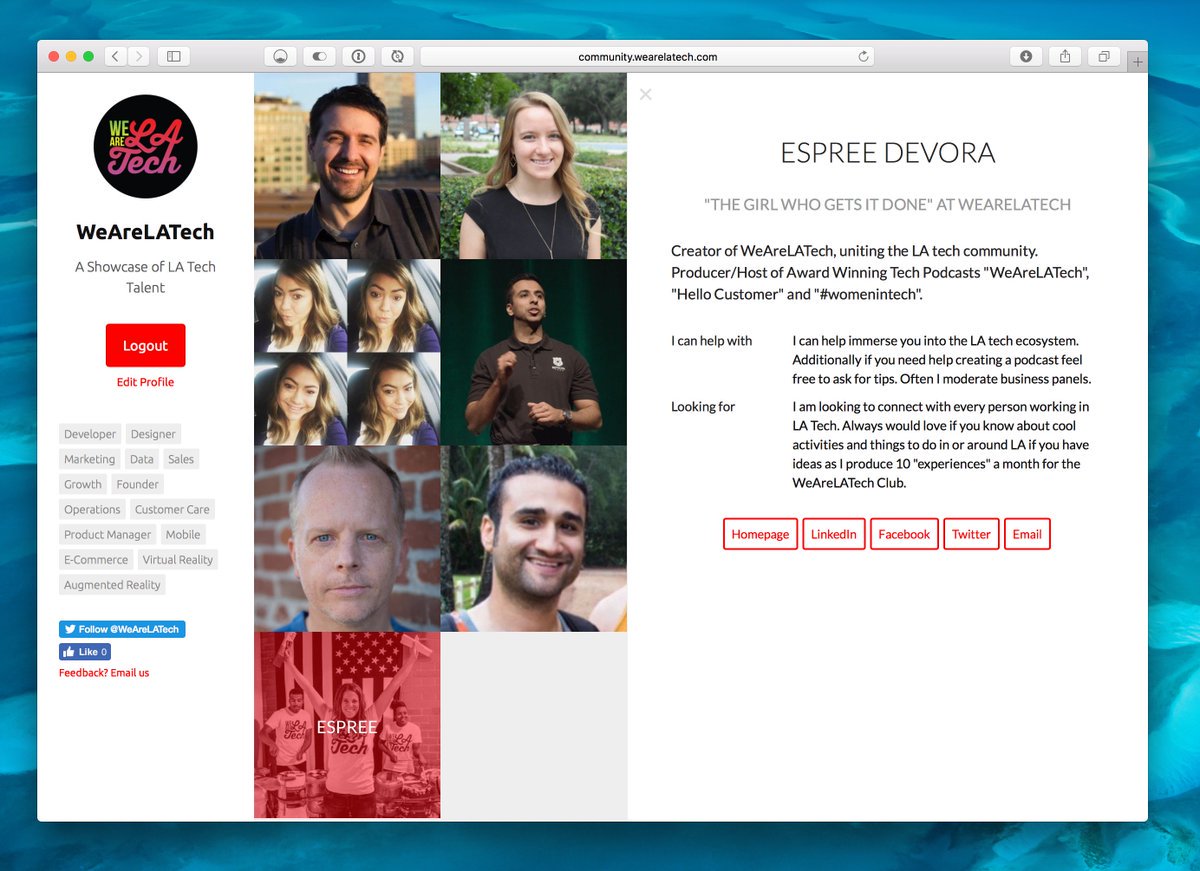Filter by the Sales tag
This screenshot has height=871, width=1200.
pyautogui.click(x=181, y=459)
